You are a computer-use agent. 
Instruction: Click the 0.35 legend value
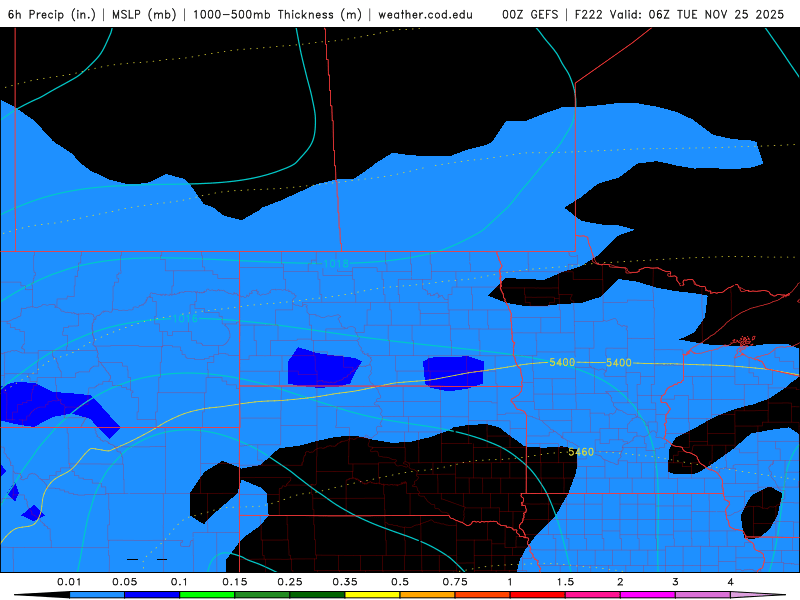click(x=345, y=582)
